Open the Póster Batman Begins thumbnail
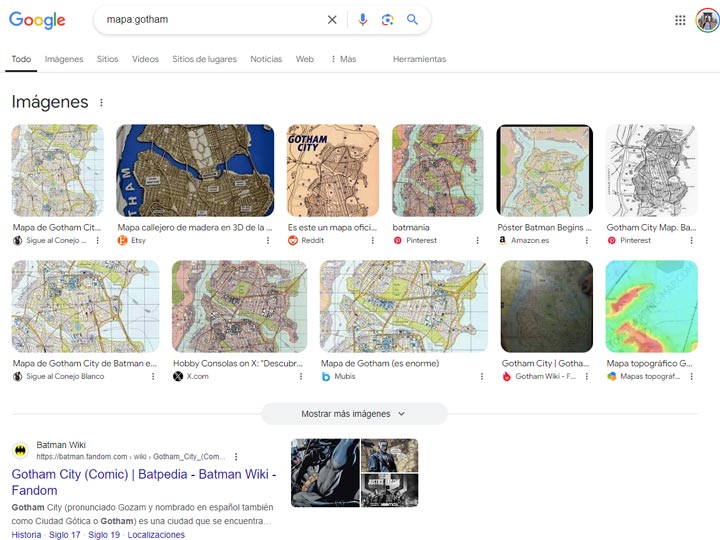 [545, 170]
